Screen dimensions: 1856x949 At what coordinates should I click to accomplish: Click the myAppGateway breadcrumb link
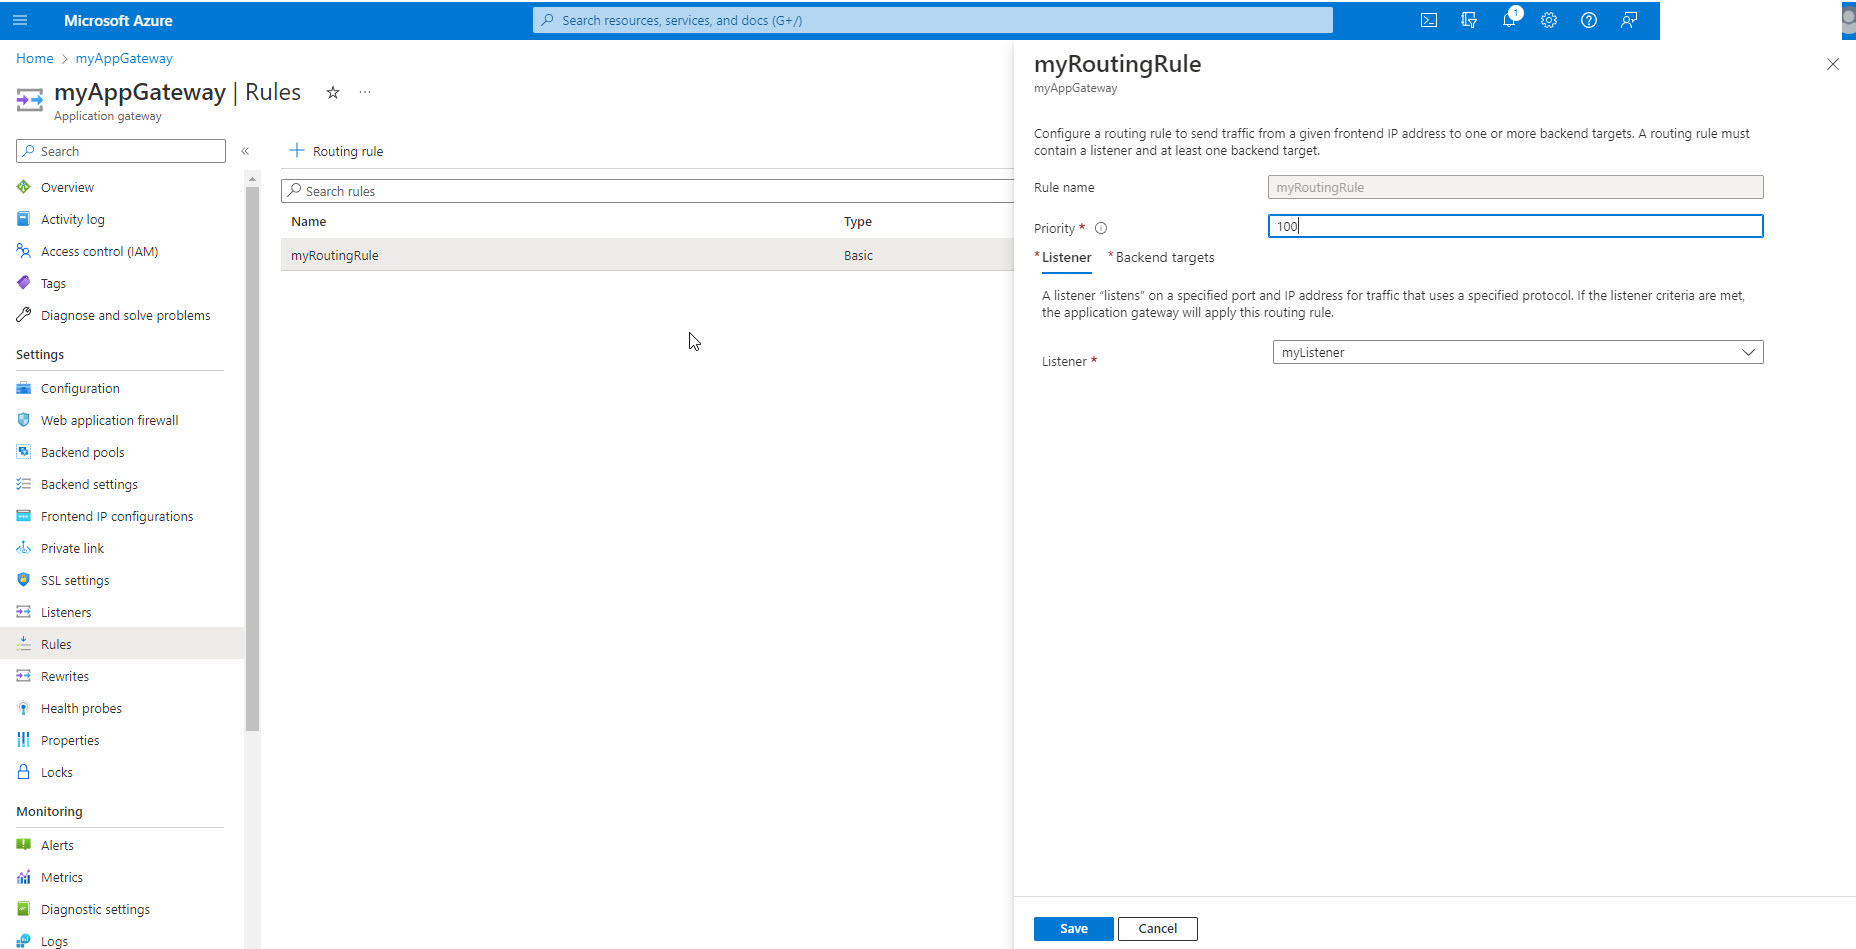coord(124,58)
